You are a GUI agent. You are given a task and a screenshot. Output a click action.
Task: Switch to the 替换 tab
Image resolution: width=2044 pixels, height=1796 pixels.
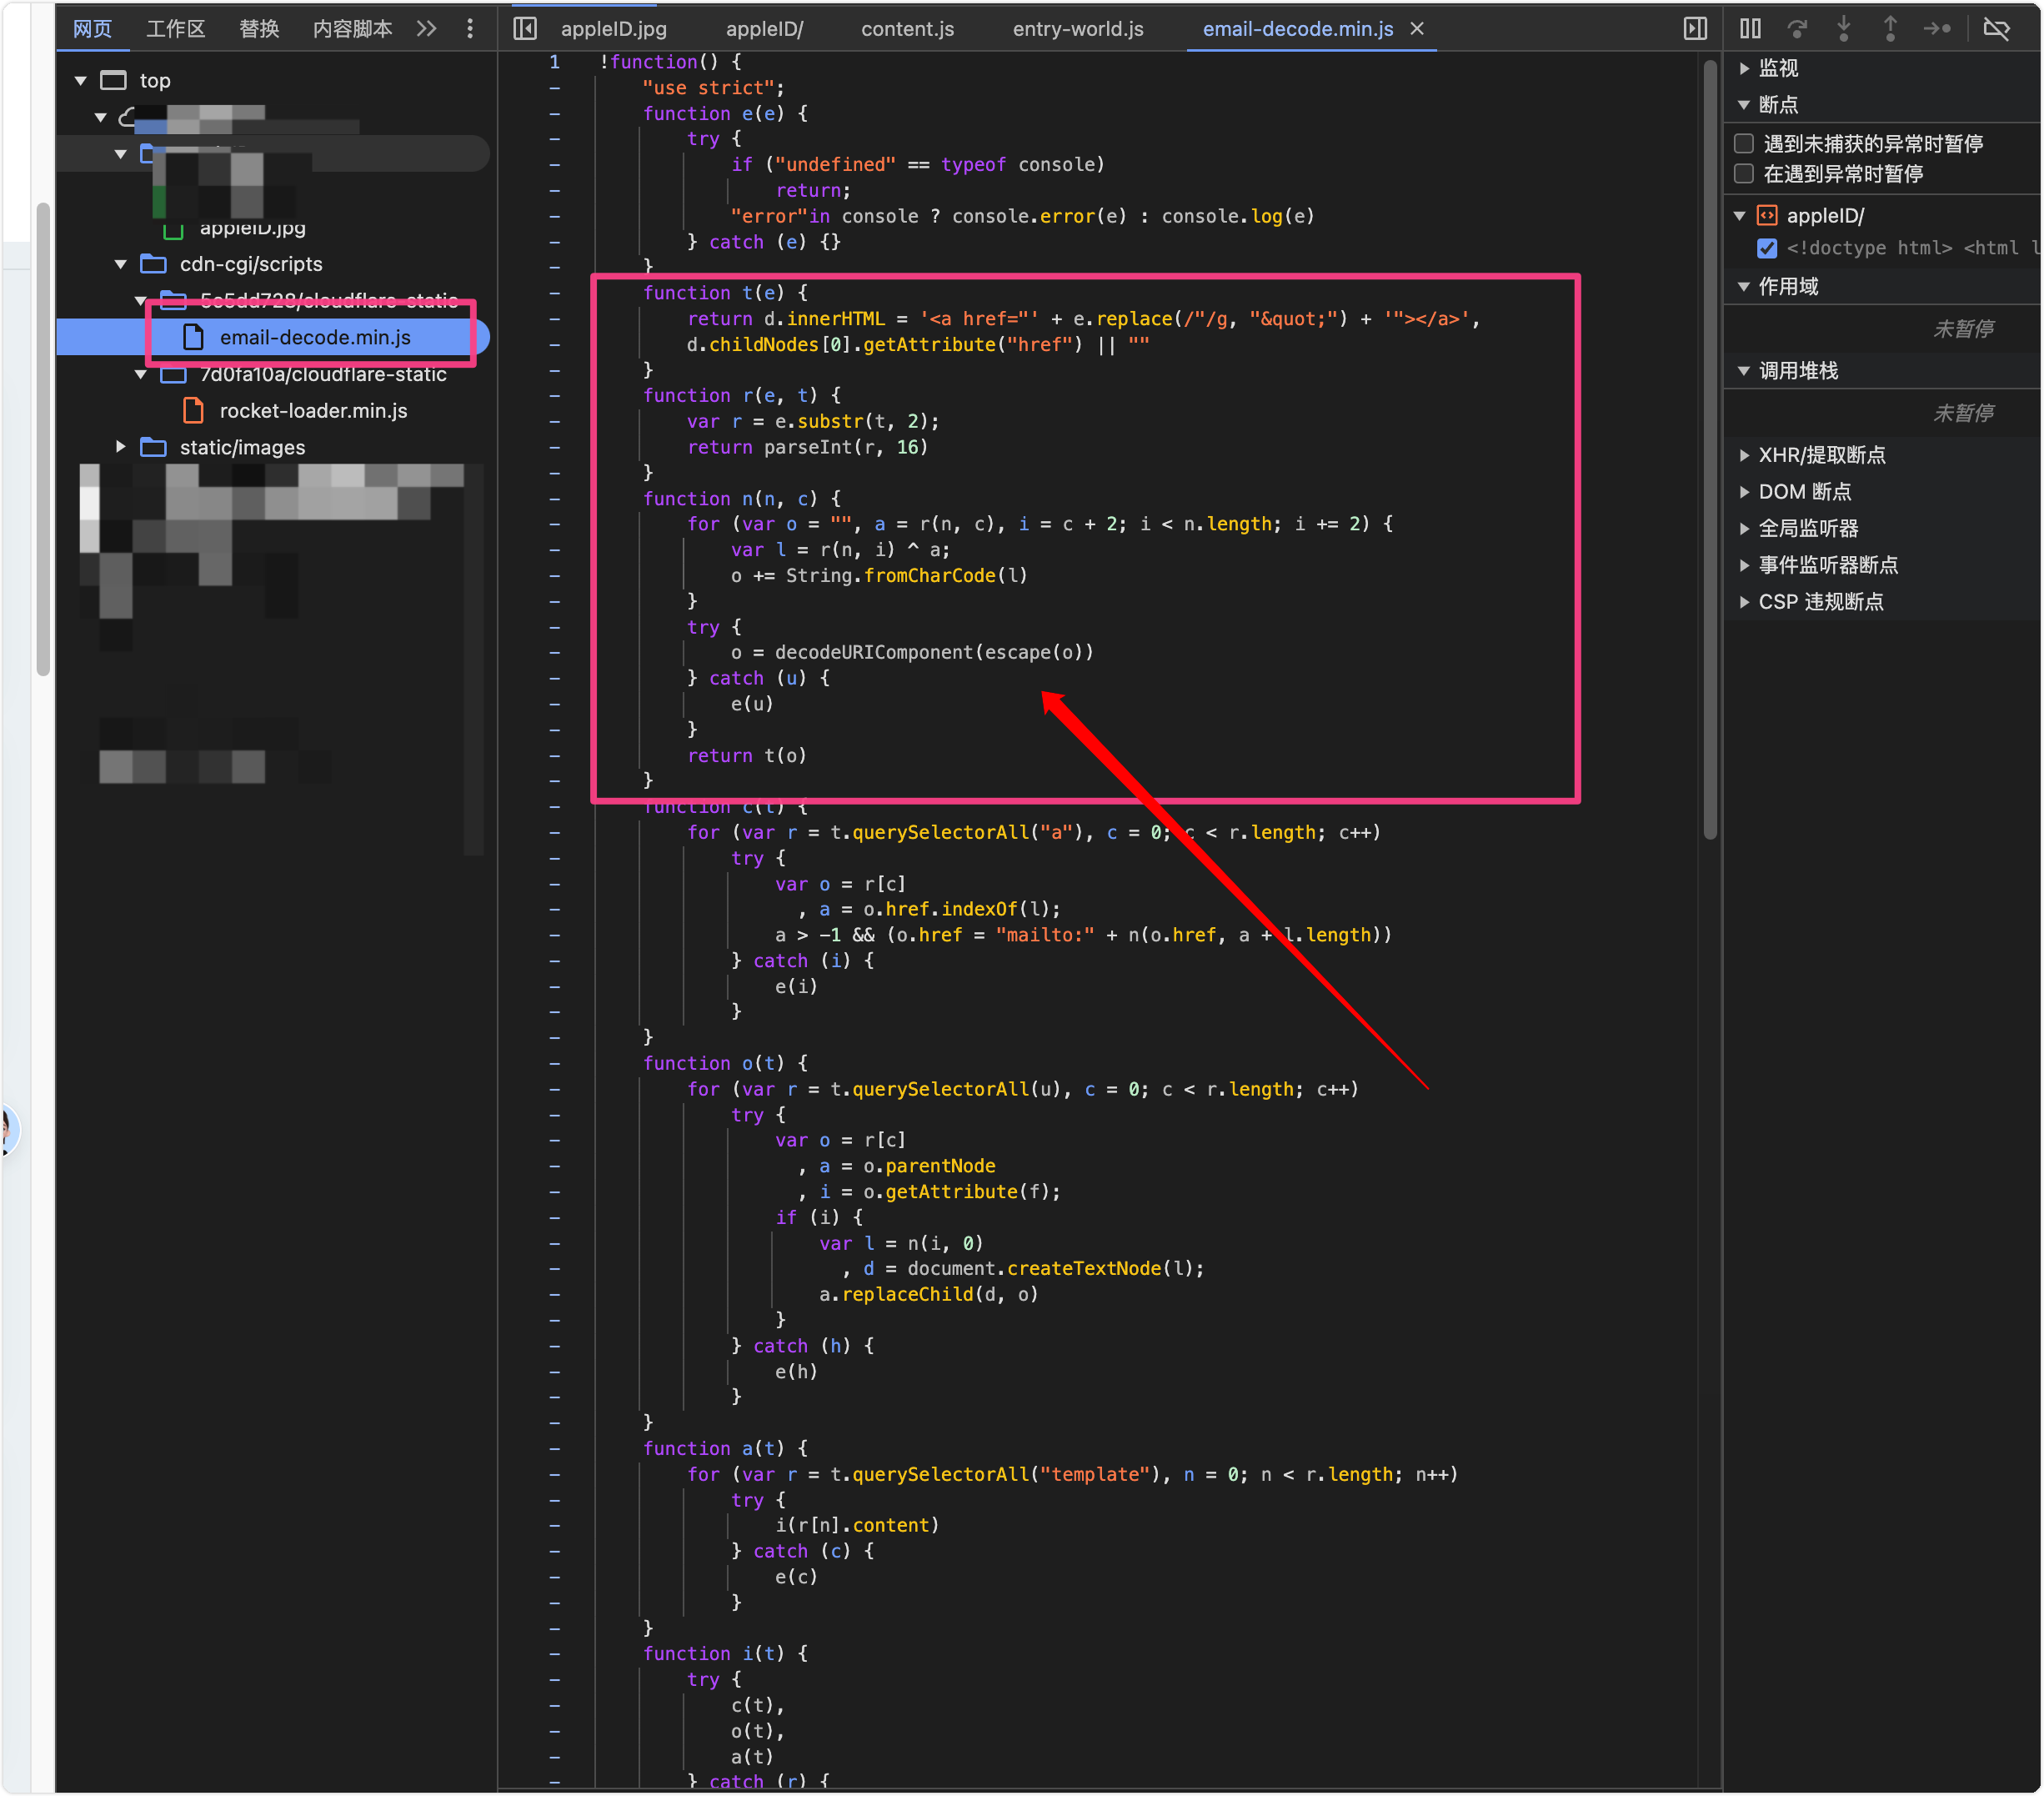[259, 29]
